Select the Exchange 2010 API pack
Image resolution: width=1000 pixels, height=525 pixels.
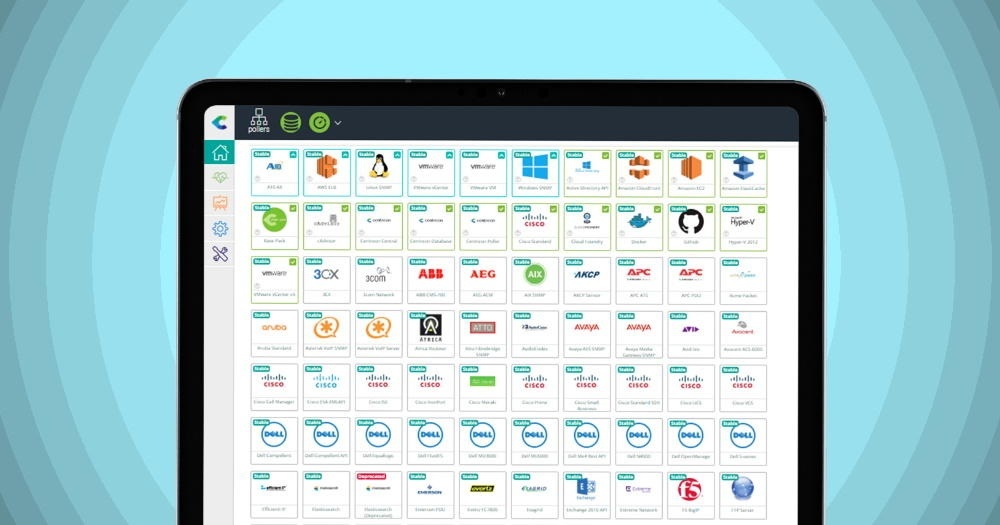587,496
